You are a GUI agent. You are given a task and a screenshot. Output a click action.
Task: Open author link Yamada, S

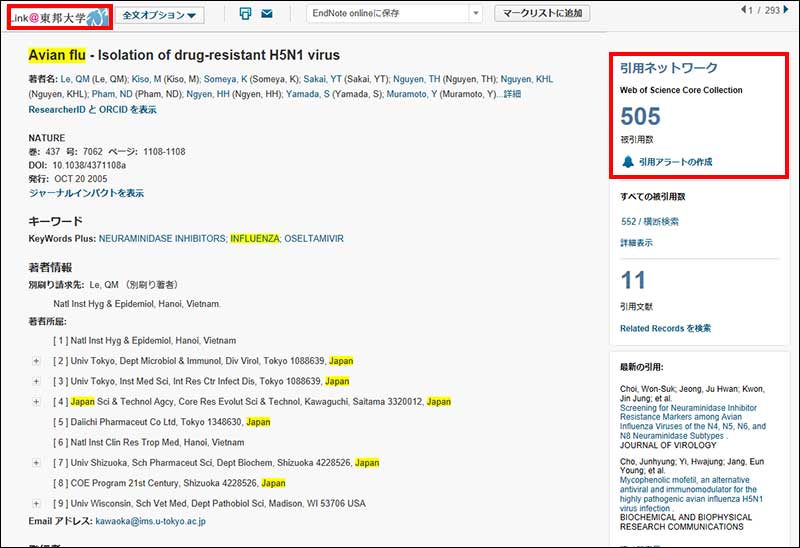click(x=308, y=94)
